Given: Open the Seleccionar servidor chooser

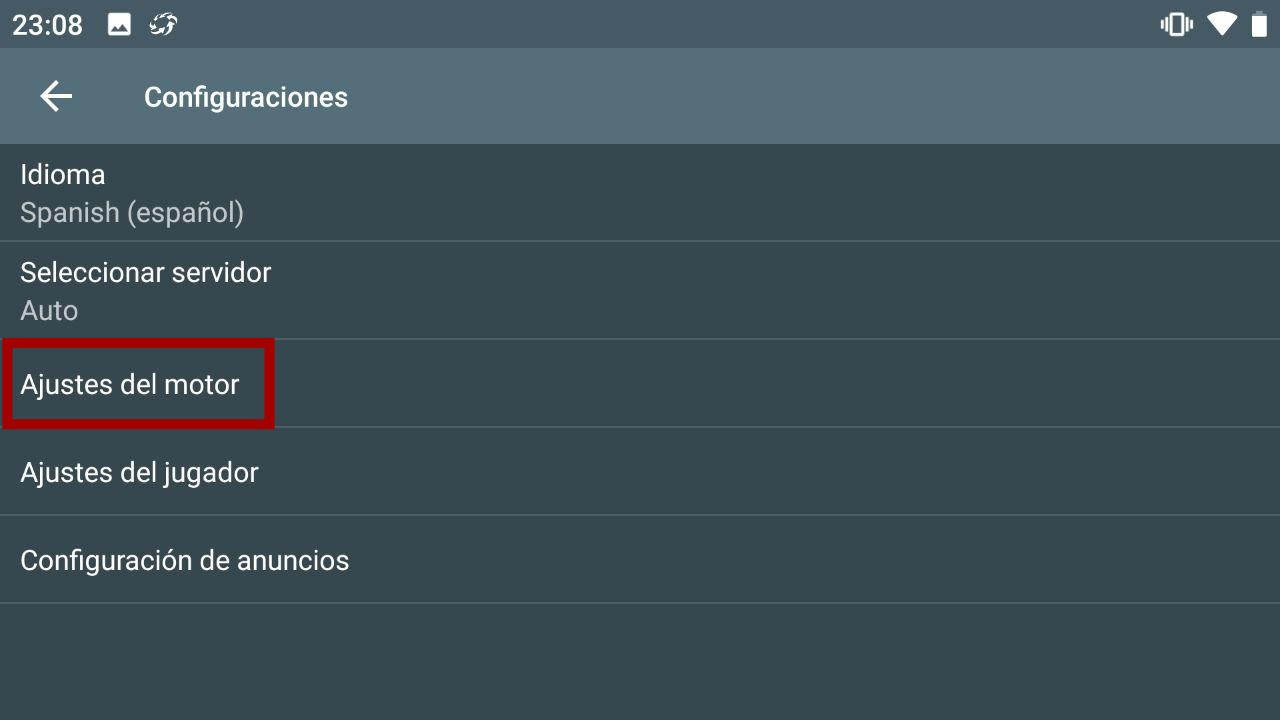Looking at the screenshot, I should [146, 273].
